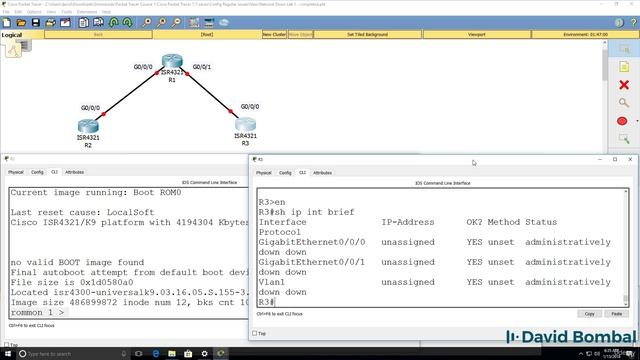The width and height of the screenshot is (640, 360).
Task: Click the rommon 1 > prompt in R1 CLI
Action: click(x=37, y=313)
